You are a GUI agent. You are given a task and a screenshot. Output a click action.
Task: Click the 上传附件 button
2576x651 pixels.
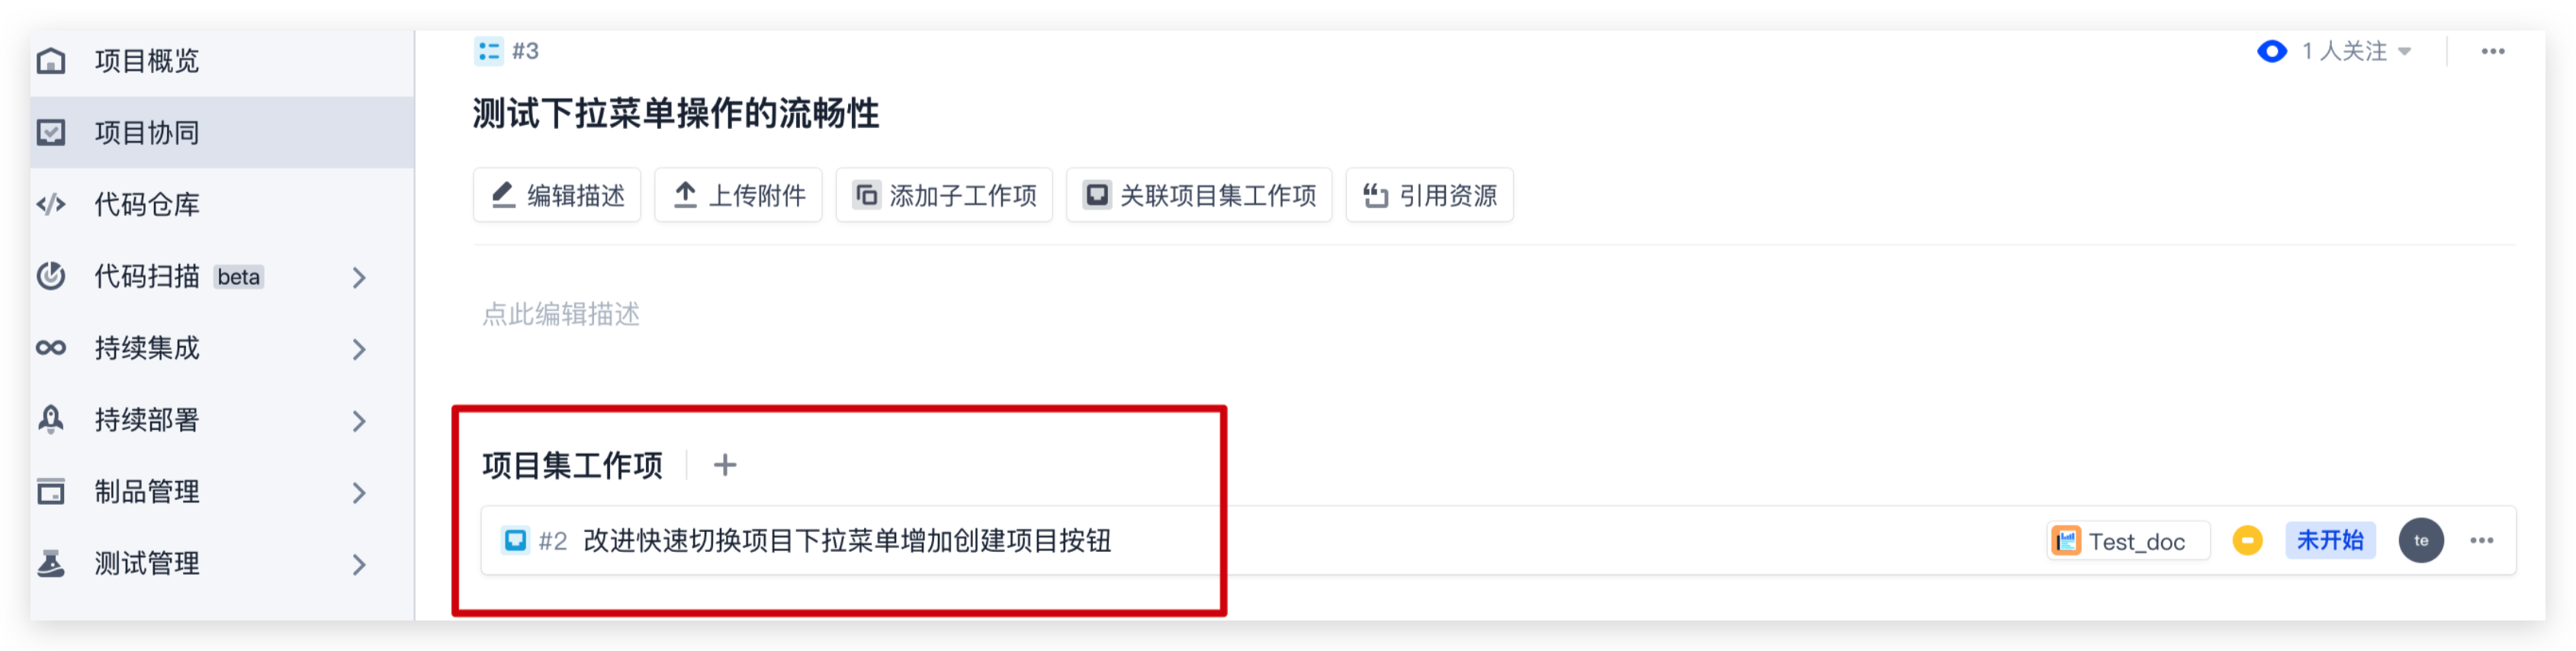[738, 195]
